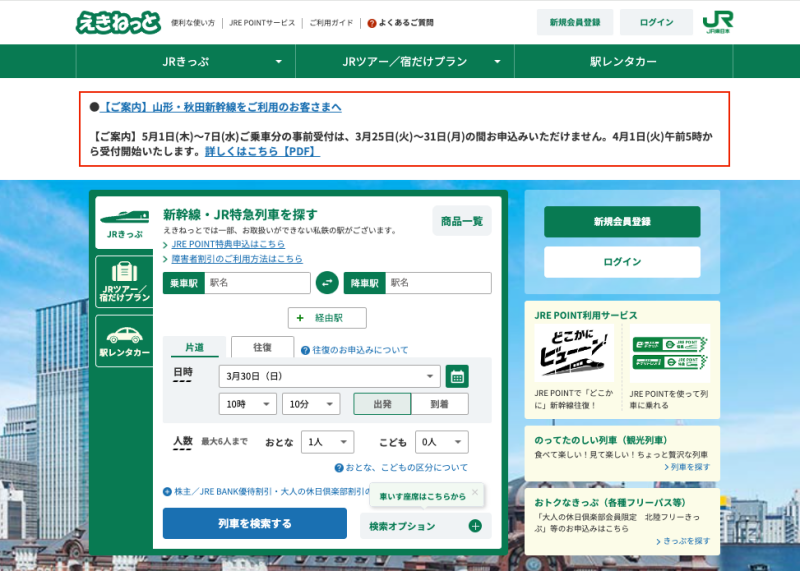This screenshot has width=800, height=571.
Task: Click the plus icon in 検索オプション
Action: tap(475, 526)
